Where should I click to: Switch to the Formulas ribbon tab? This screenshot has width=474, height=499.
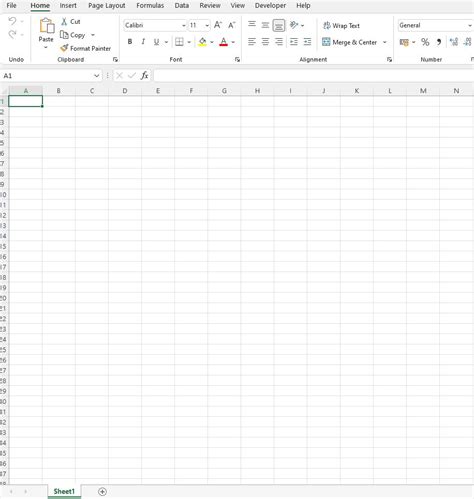pos(150,6)
